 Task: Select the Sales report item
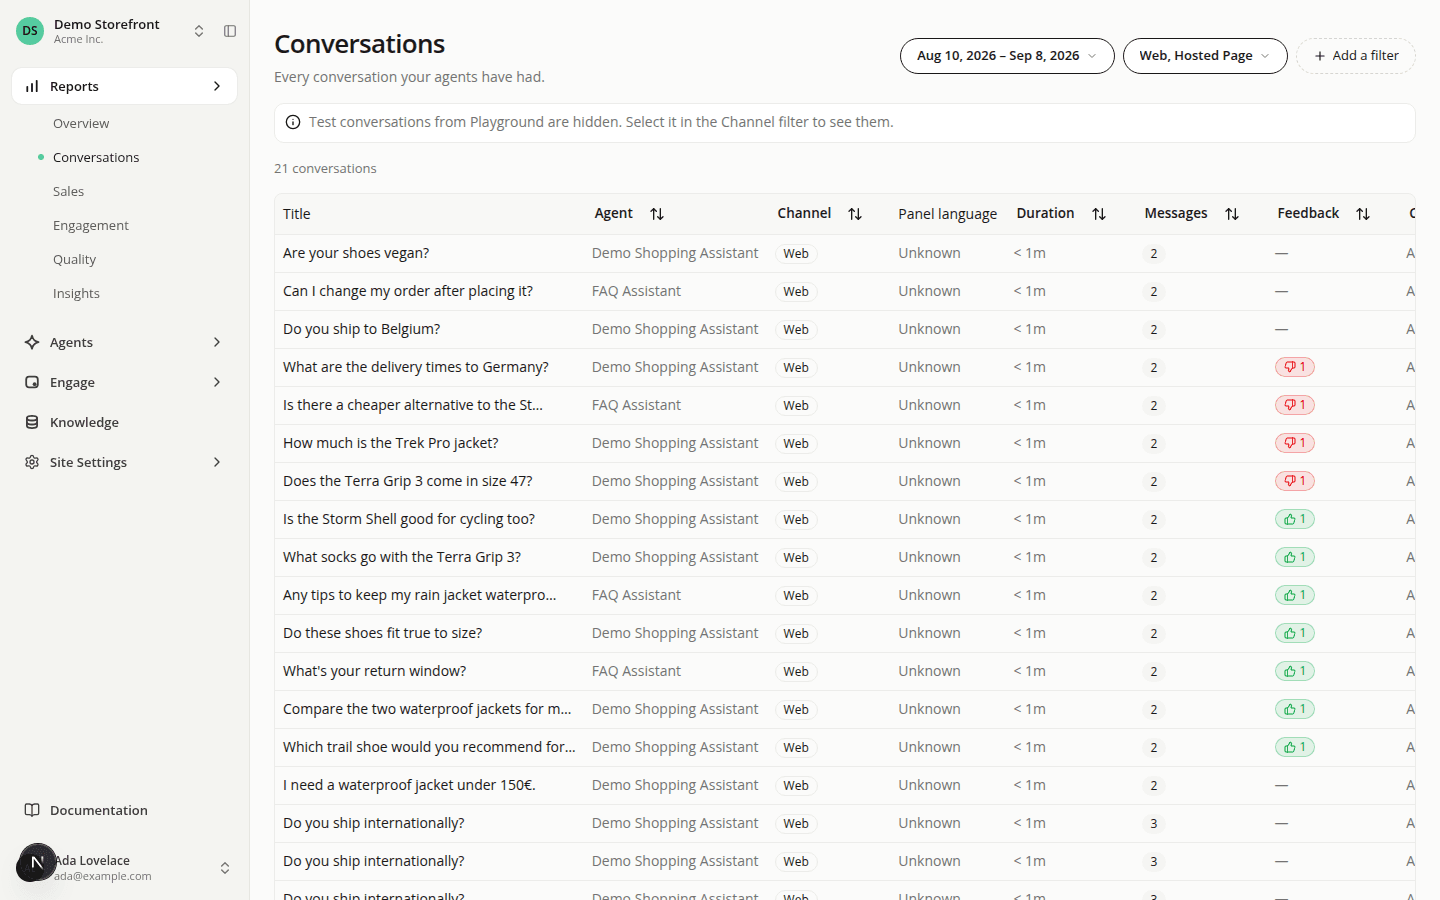point(68,192)
